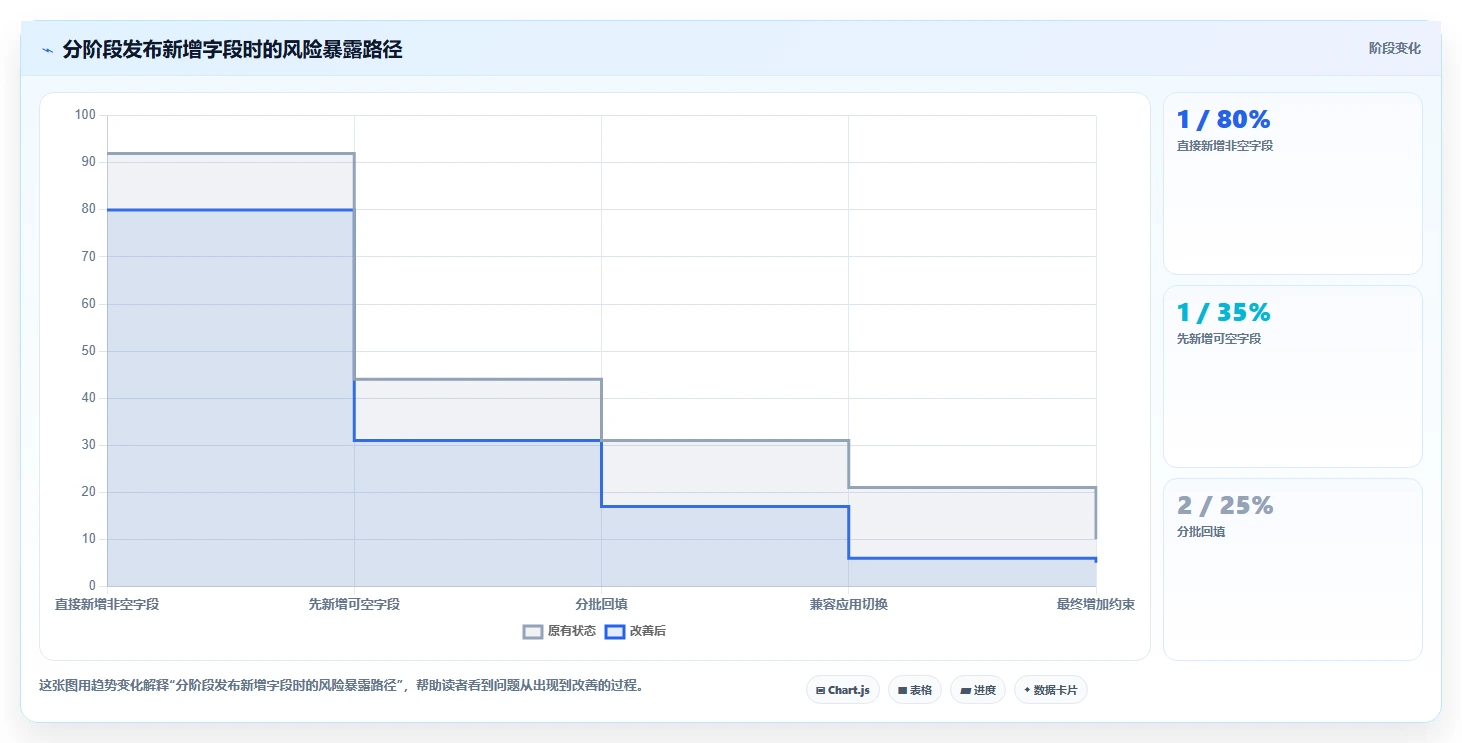The image size is (1462, 743).
Task: Click the chart title 分阶段发布新增字段时的风险暴露路径
Action: [x=232, y=49]
